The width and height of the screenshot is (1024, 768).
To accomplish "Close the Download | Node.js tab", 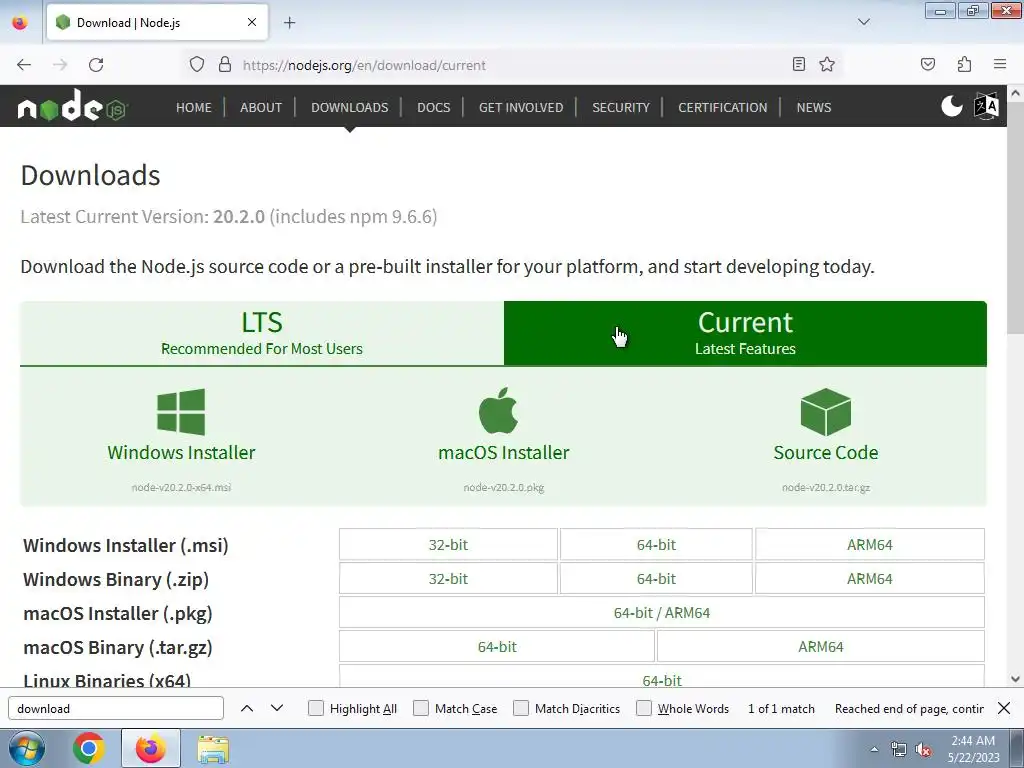I will click(x=251, y=22).
